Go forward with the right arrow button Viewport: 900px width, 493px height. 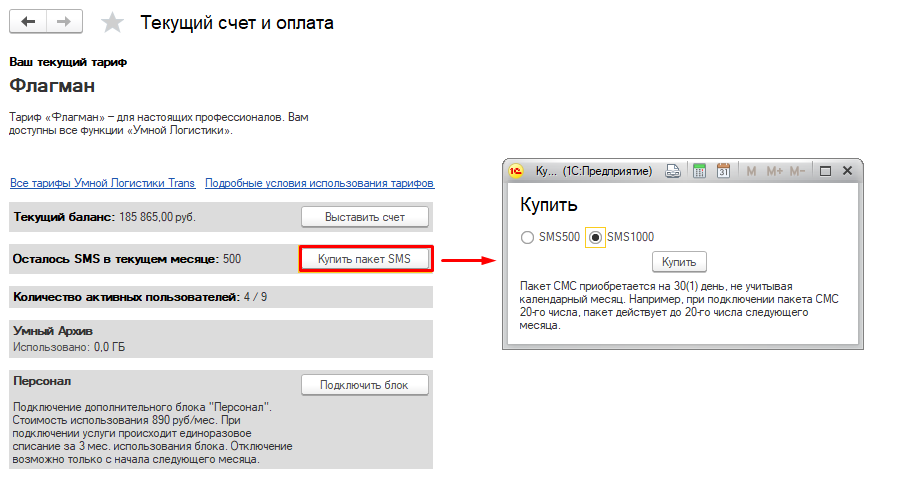click(x=64, y=22)
